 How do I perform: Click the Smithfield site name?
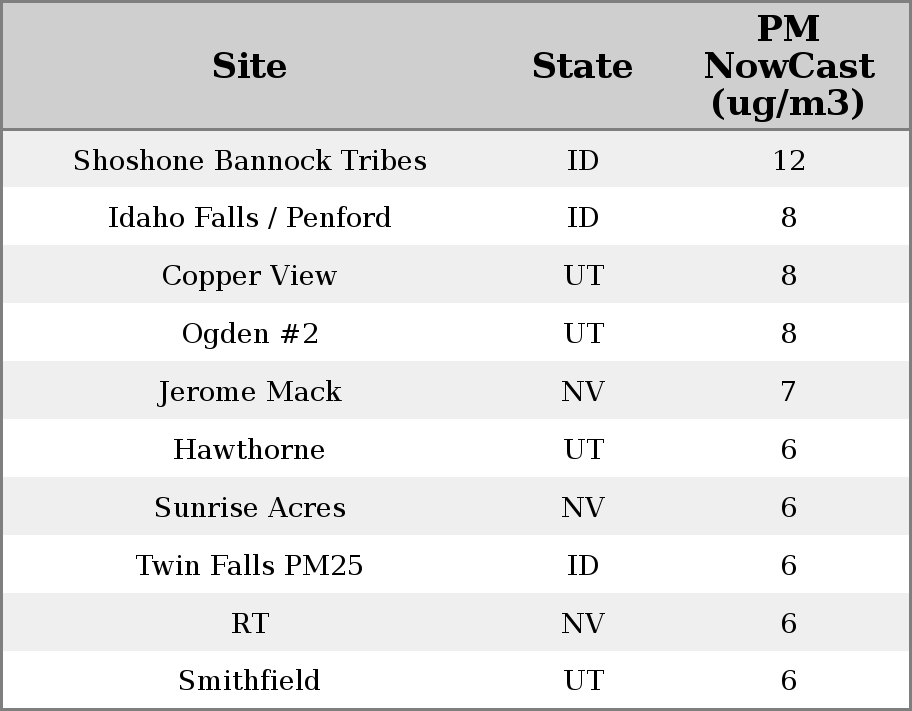click(x=249, y=681)
